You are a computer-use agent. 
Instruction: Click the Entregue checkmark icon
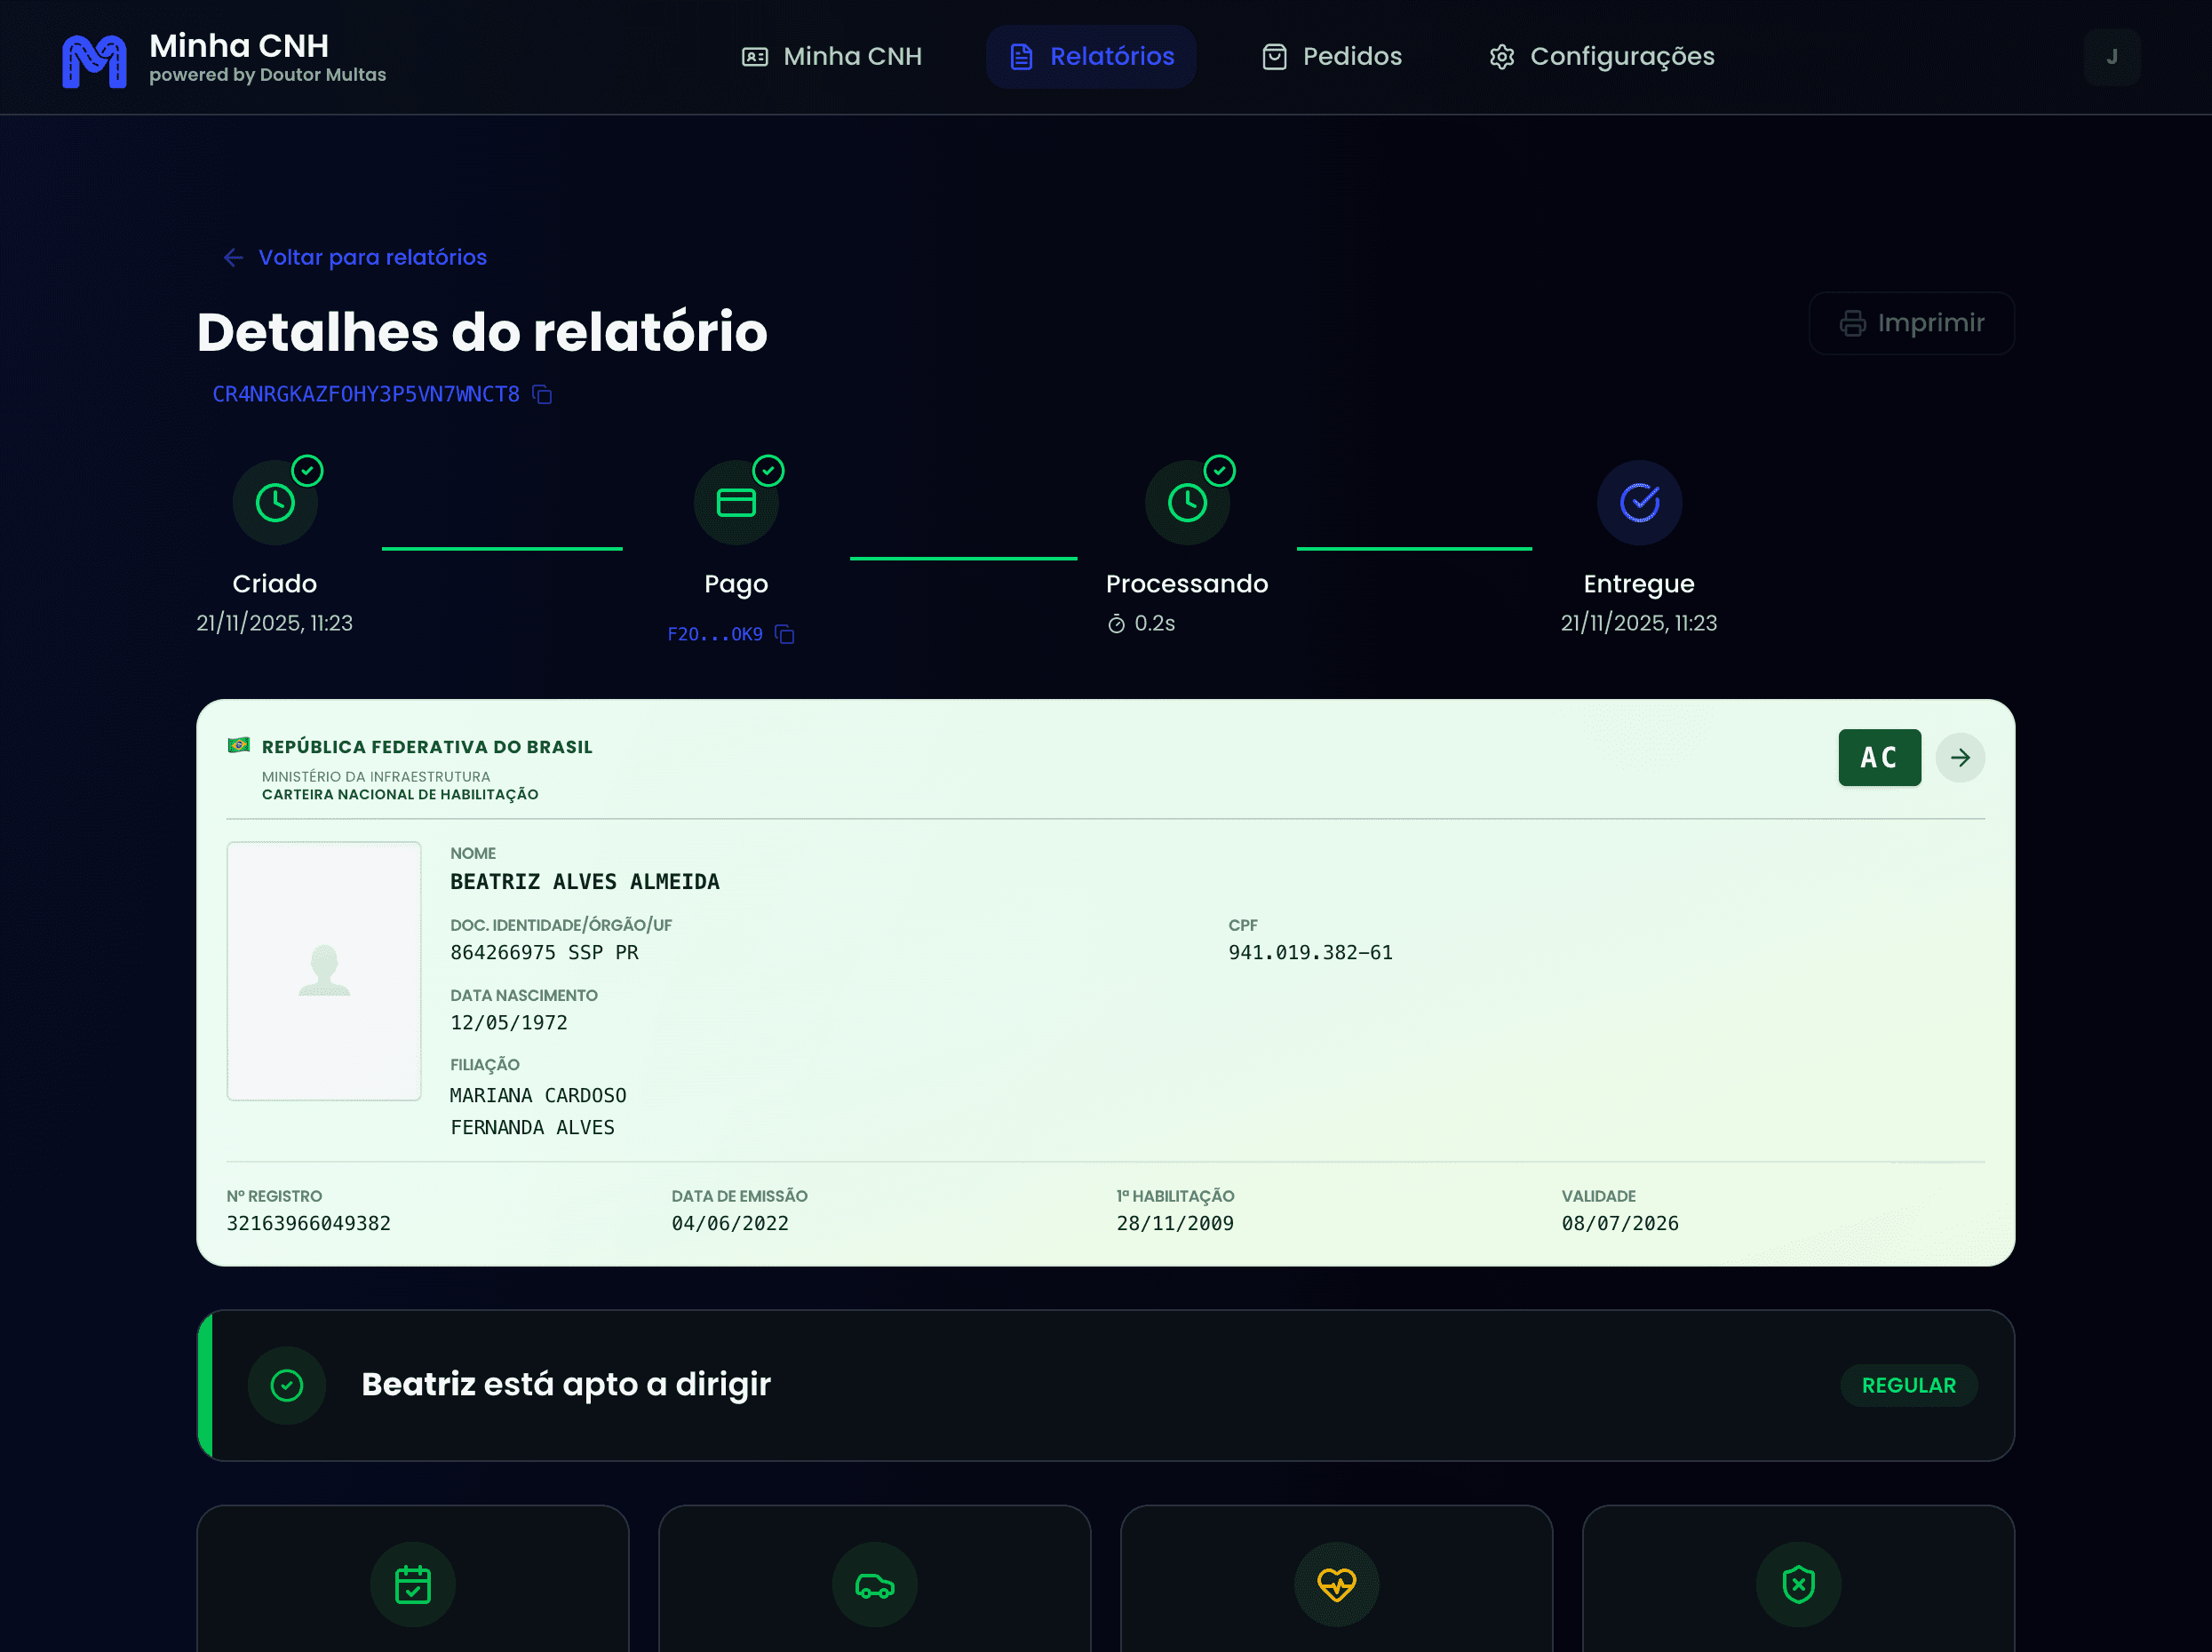(1638, 501)
